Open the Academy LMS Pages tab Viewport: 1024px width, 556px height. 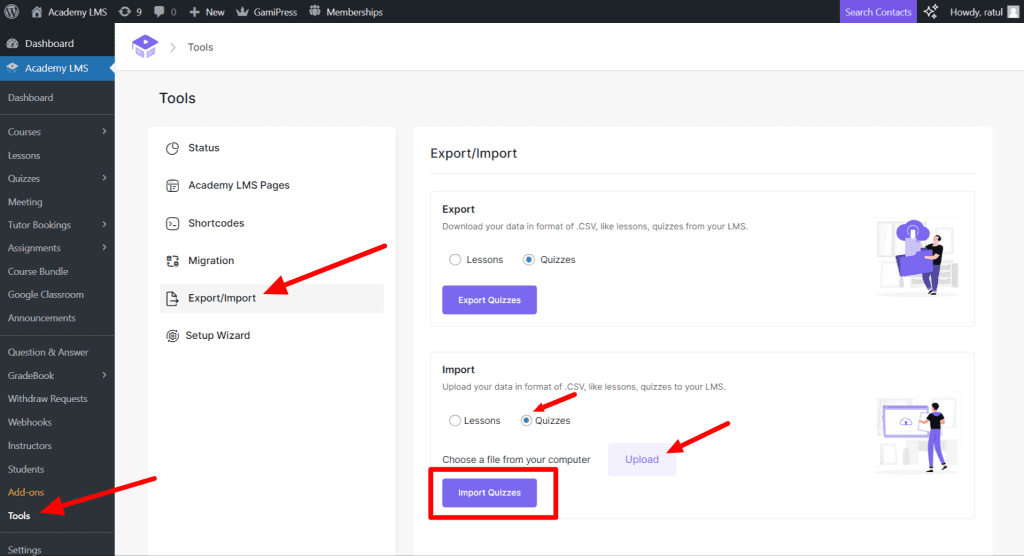[x=272, y=186]
